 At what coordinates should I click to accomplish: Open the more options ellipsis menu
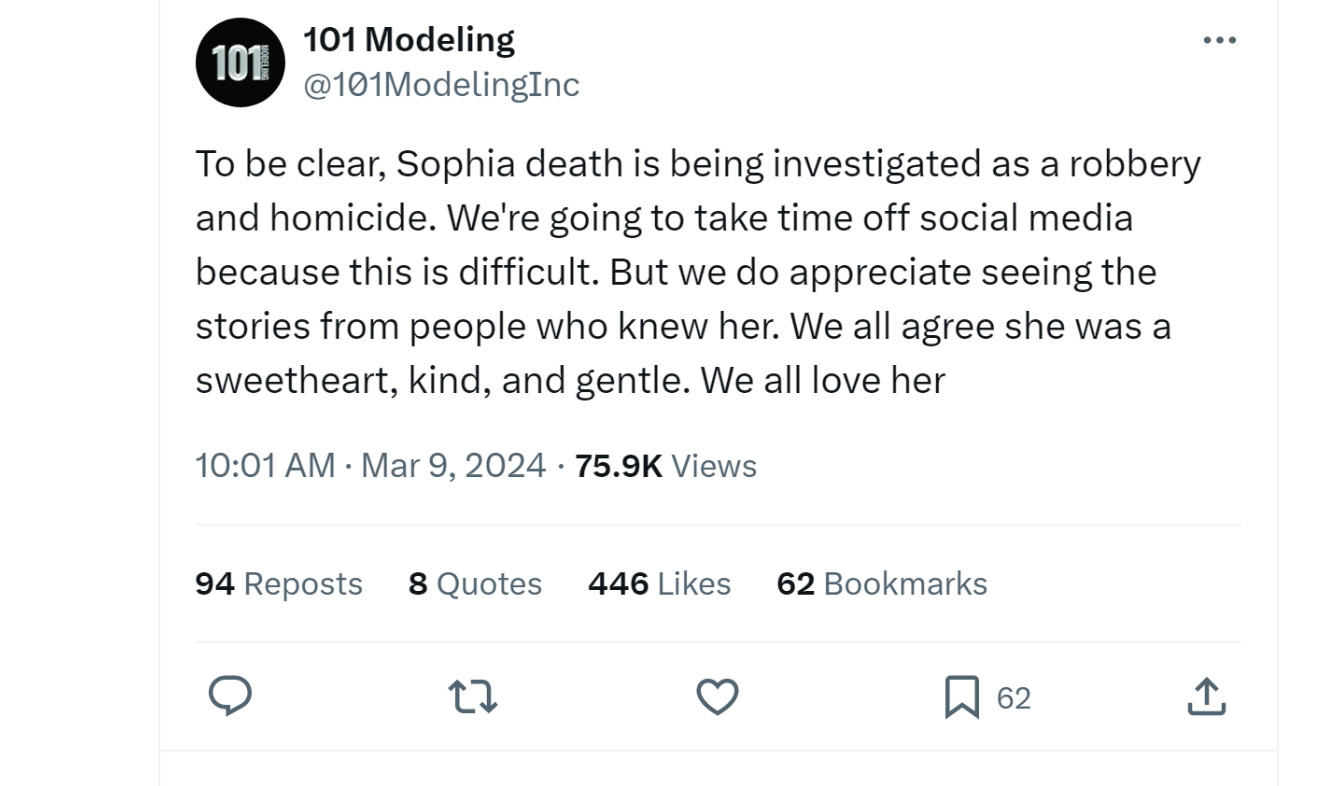point(1219,41)
